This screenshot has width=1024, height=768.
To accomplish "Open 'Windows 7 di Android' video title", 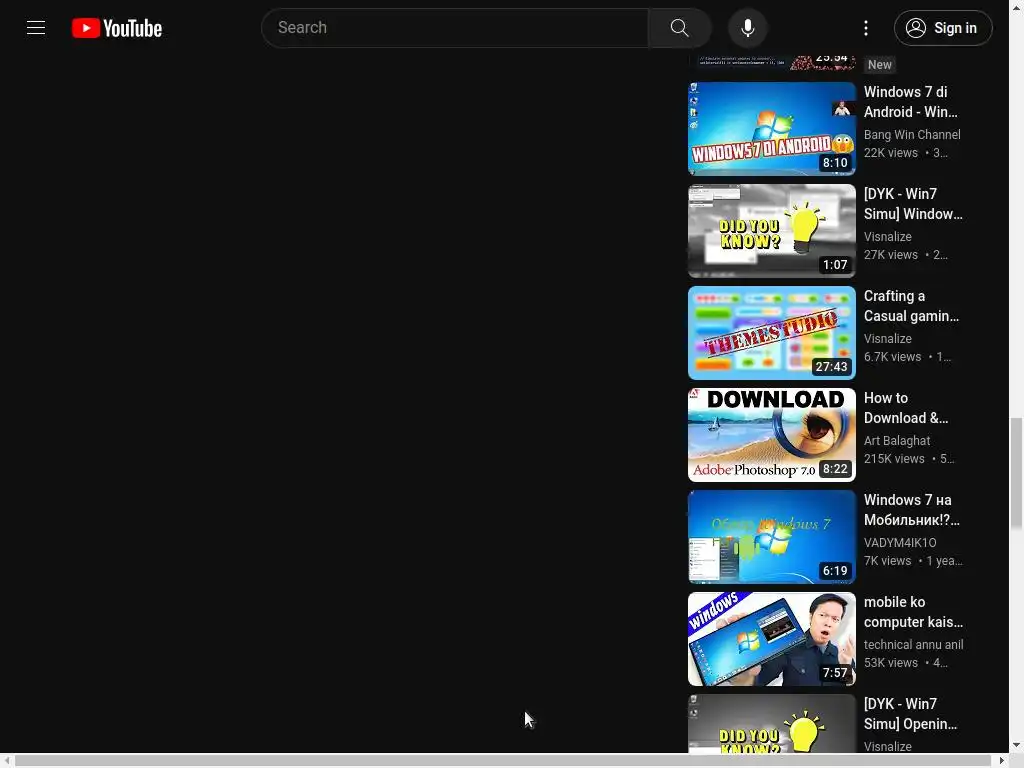I will pyautogui.click(x=912, y=102).
